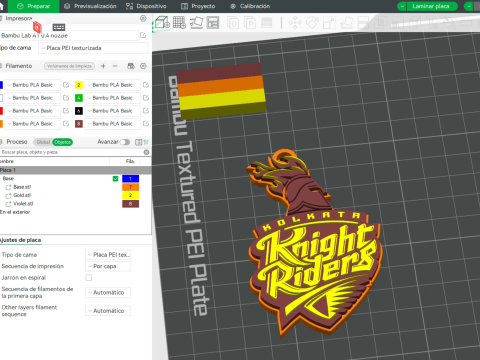Open filament 2 Bambu PLA Basic dropdown
This screenshot has width=480, height=360.
point(112,85)
